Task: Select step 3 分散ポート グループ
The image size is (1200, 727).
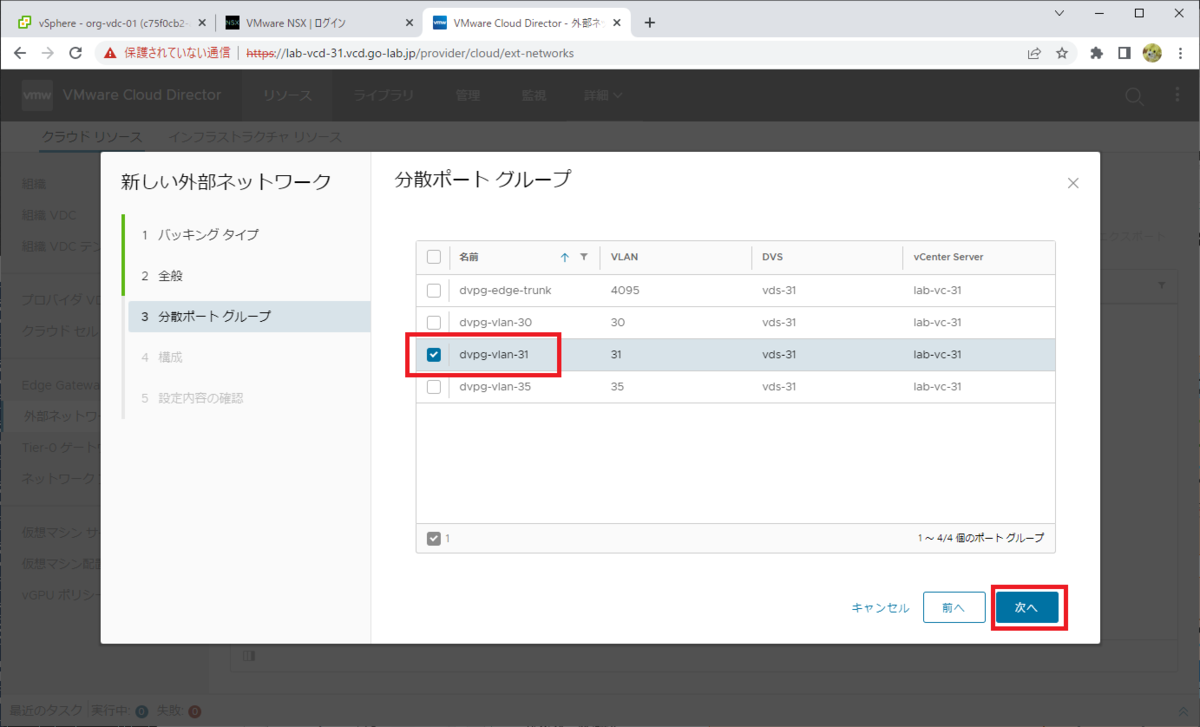Action: (249, 316)
